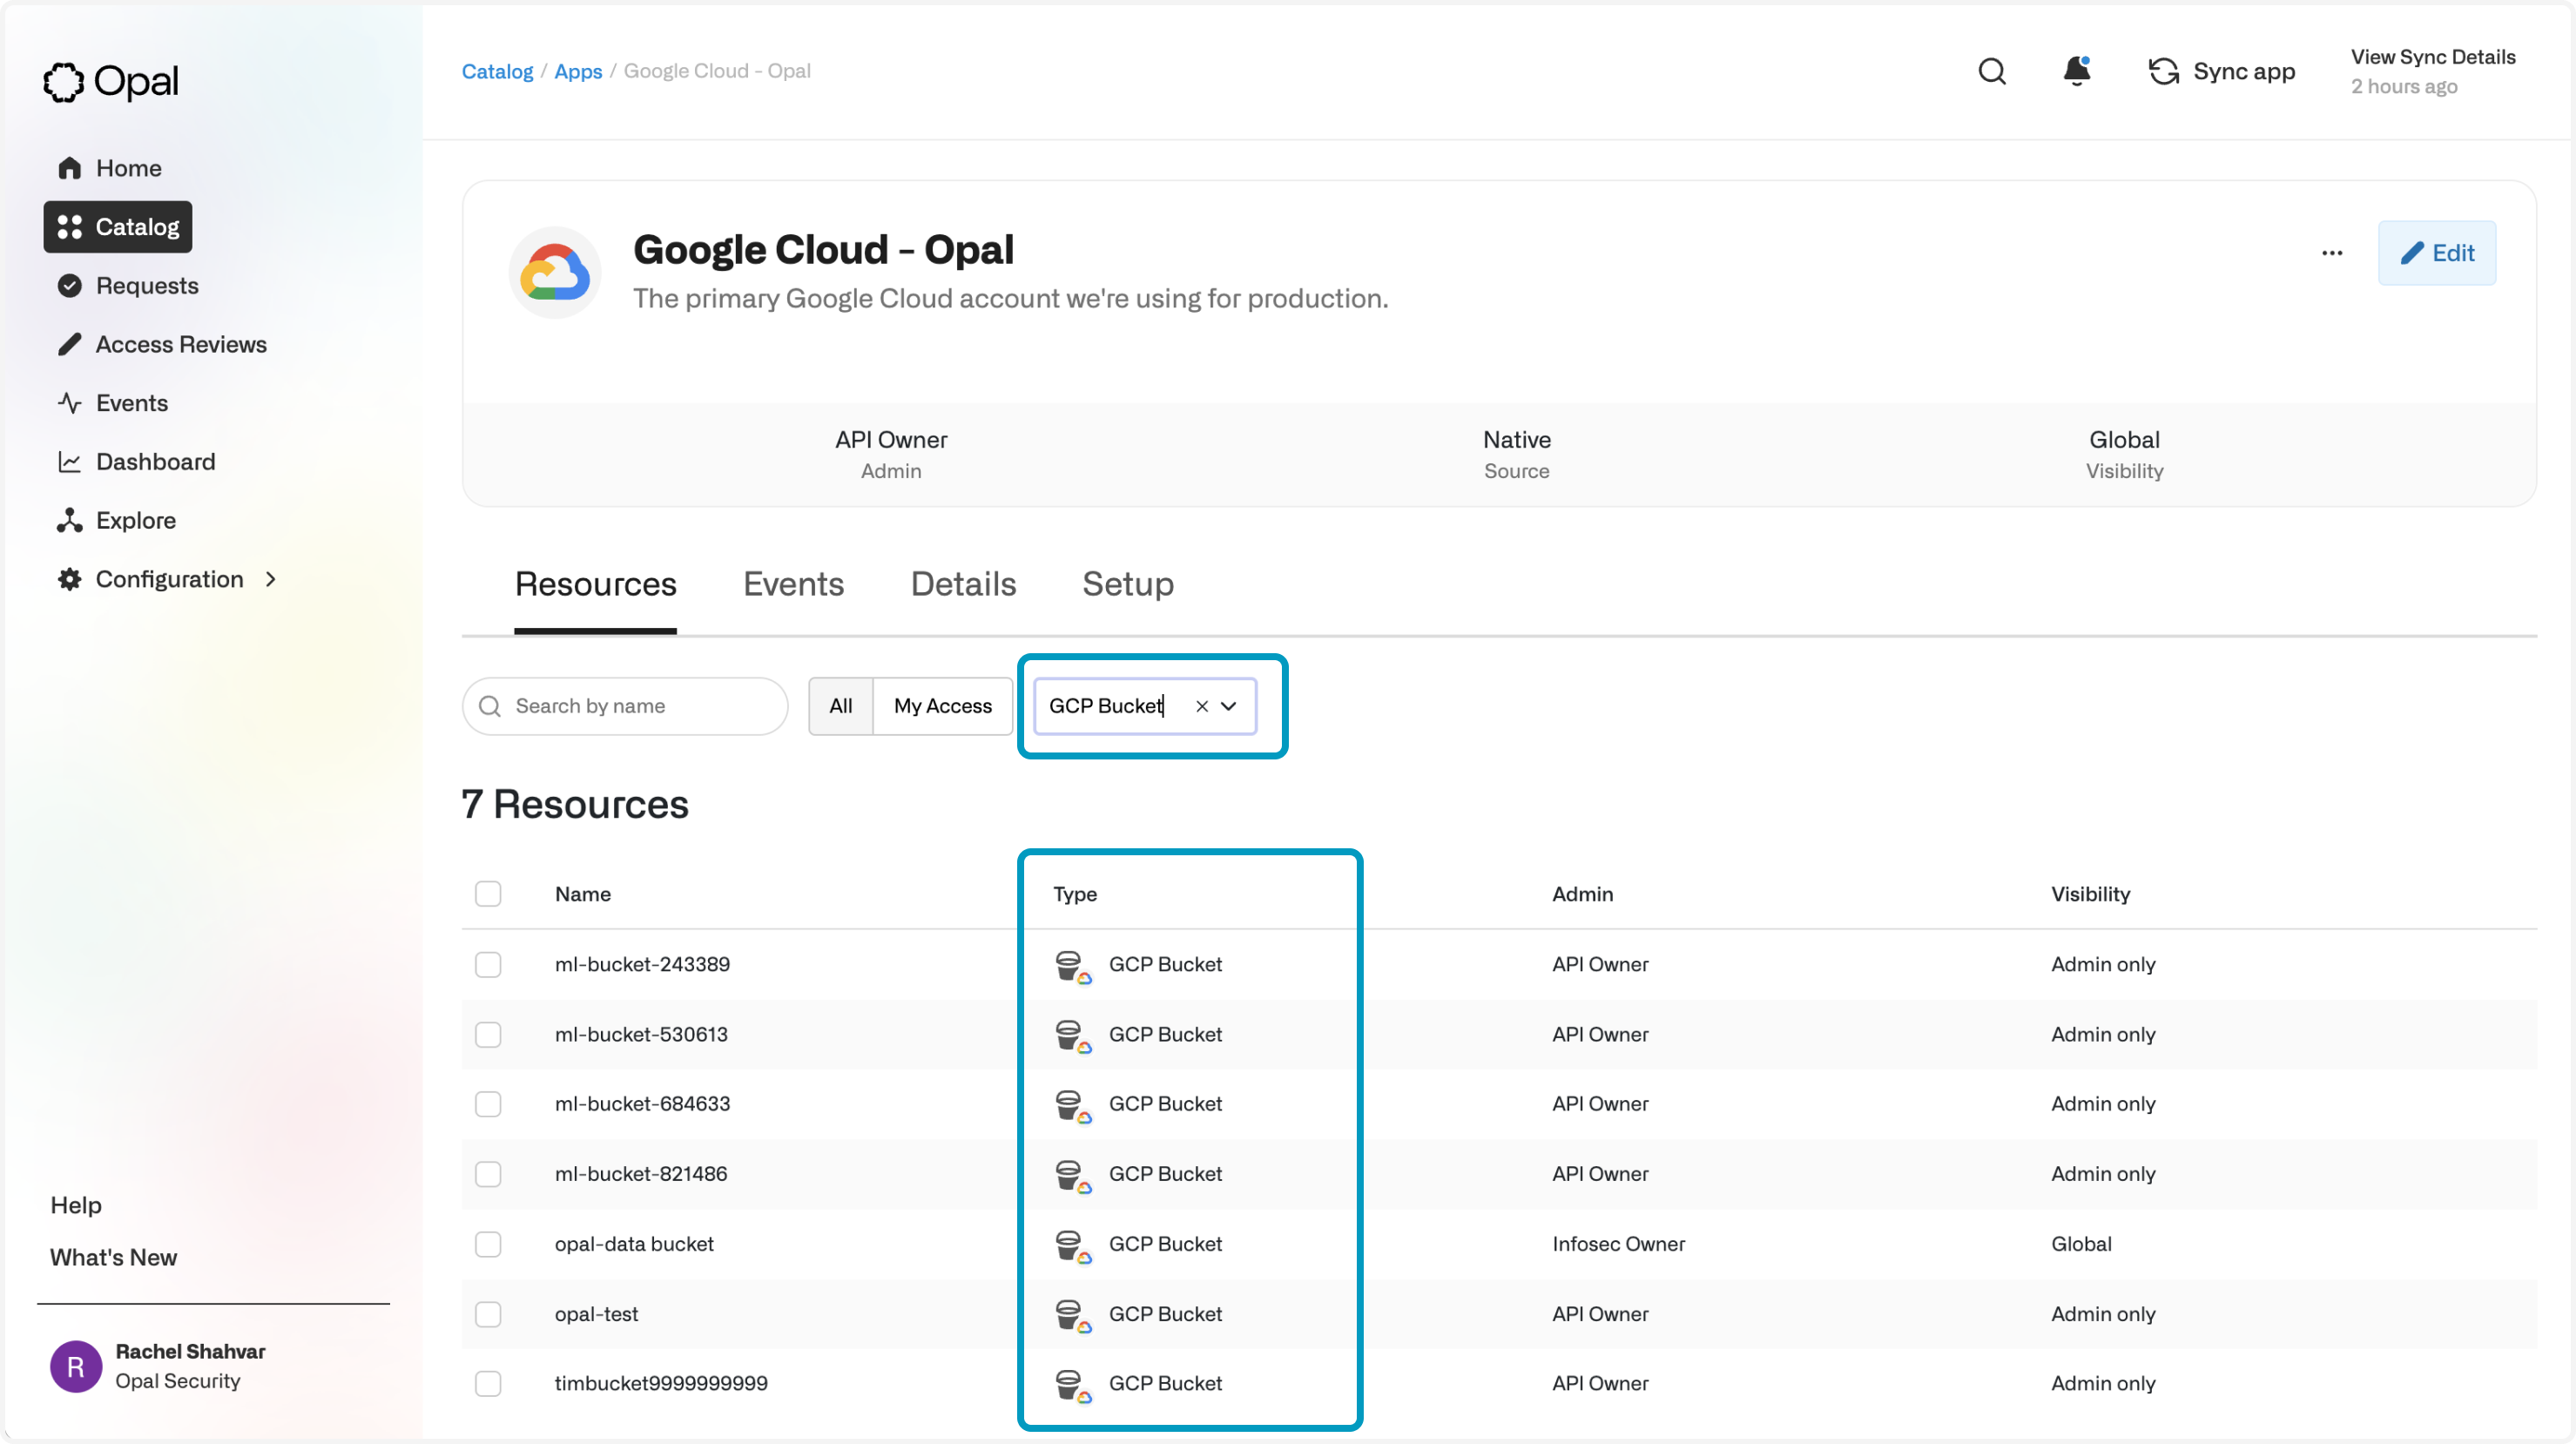Click the Events pulse icon
The height and width of the screenshot is (1444, 2576).
(69, 403)
